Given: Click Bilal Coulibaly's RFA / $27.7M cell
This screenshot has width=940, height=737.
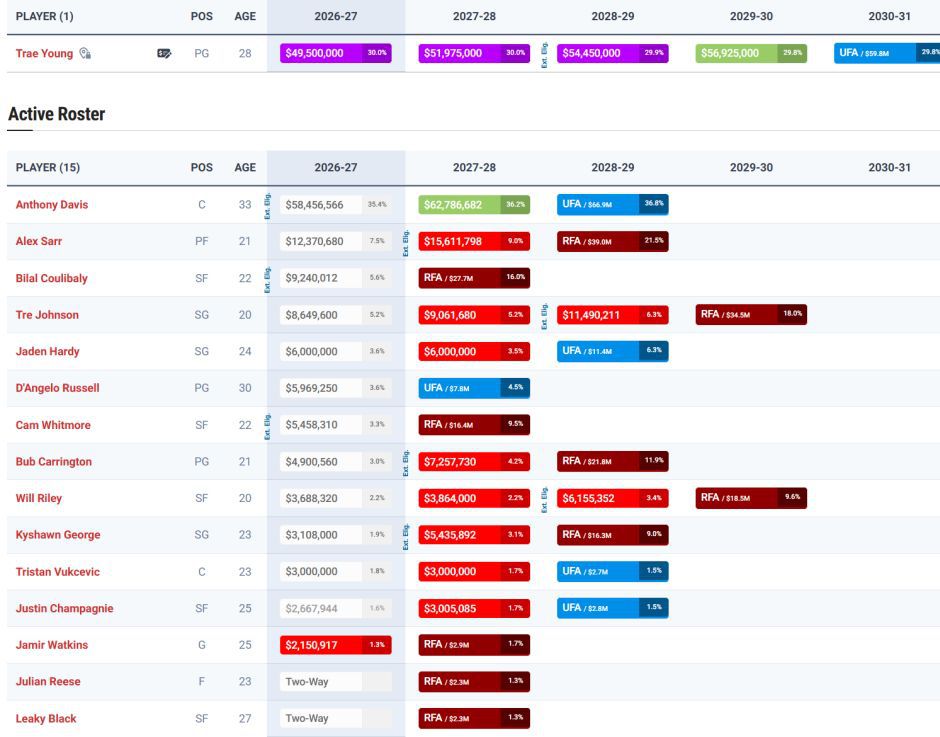Looking at the screenshot, I should (474, 278).
